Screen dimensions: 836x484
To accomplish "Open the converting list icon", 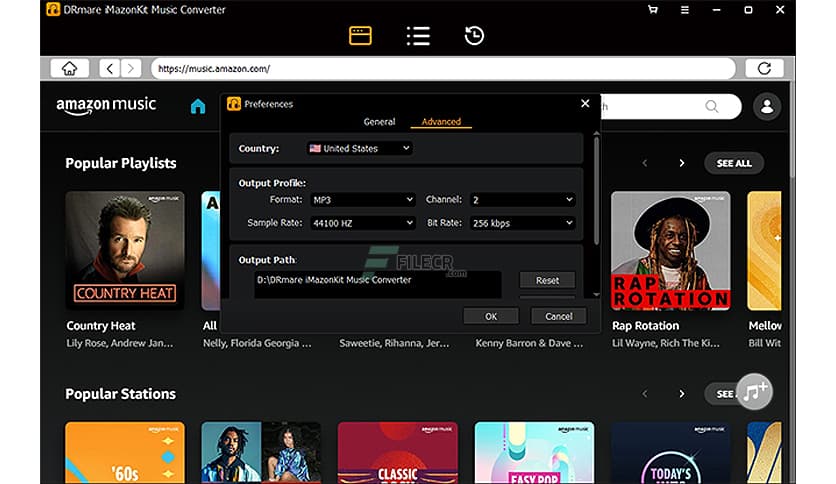I will tap(418, 36).
